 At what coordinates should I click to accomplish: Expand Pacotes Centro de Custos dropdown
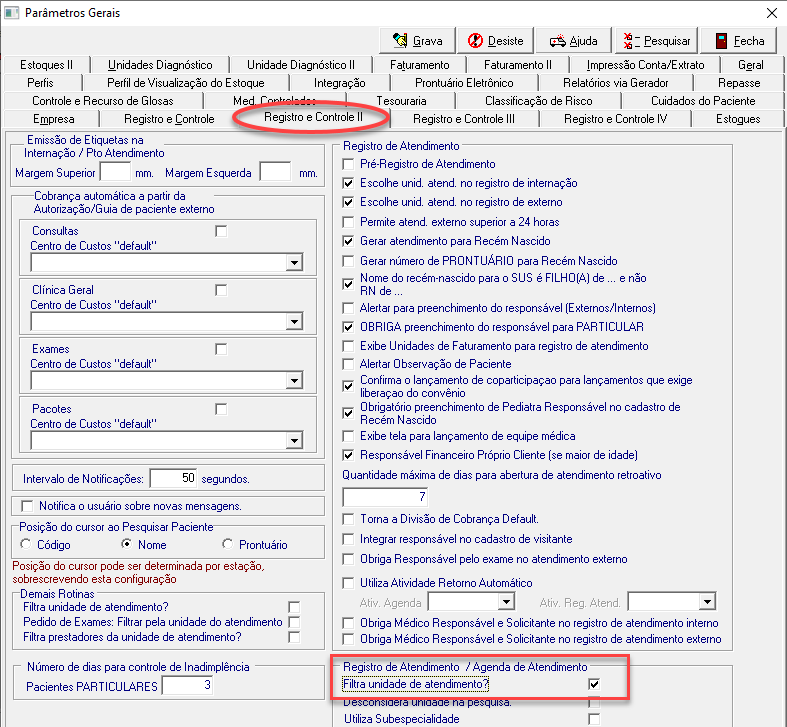click(x=294, y=441)
